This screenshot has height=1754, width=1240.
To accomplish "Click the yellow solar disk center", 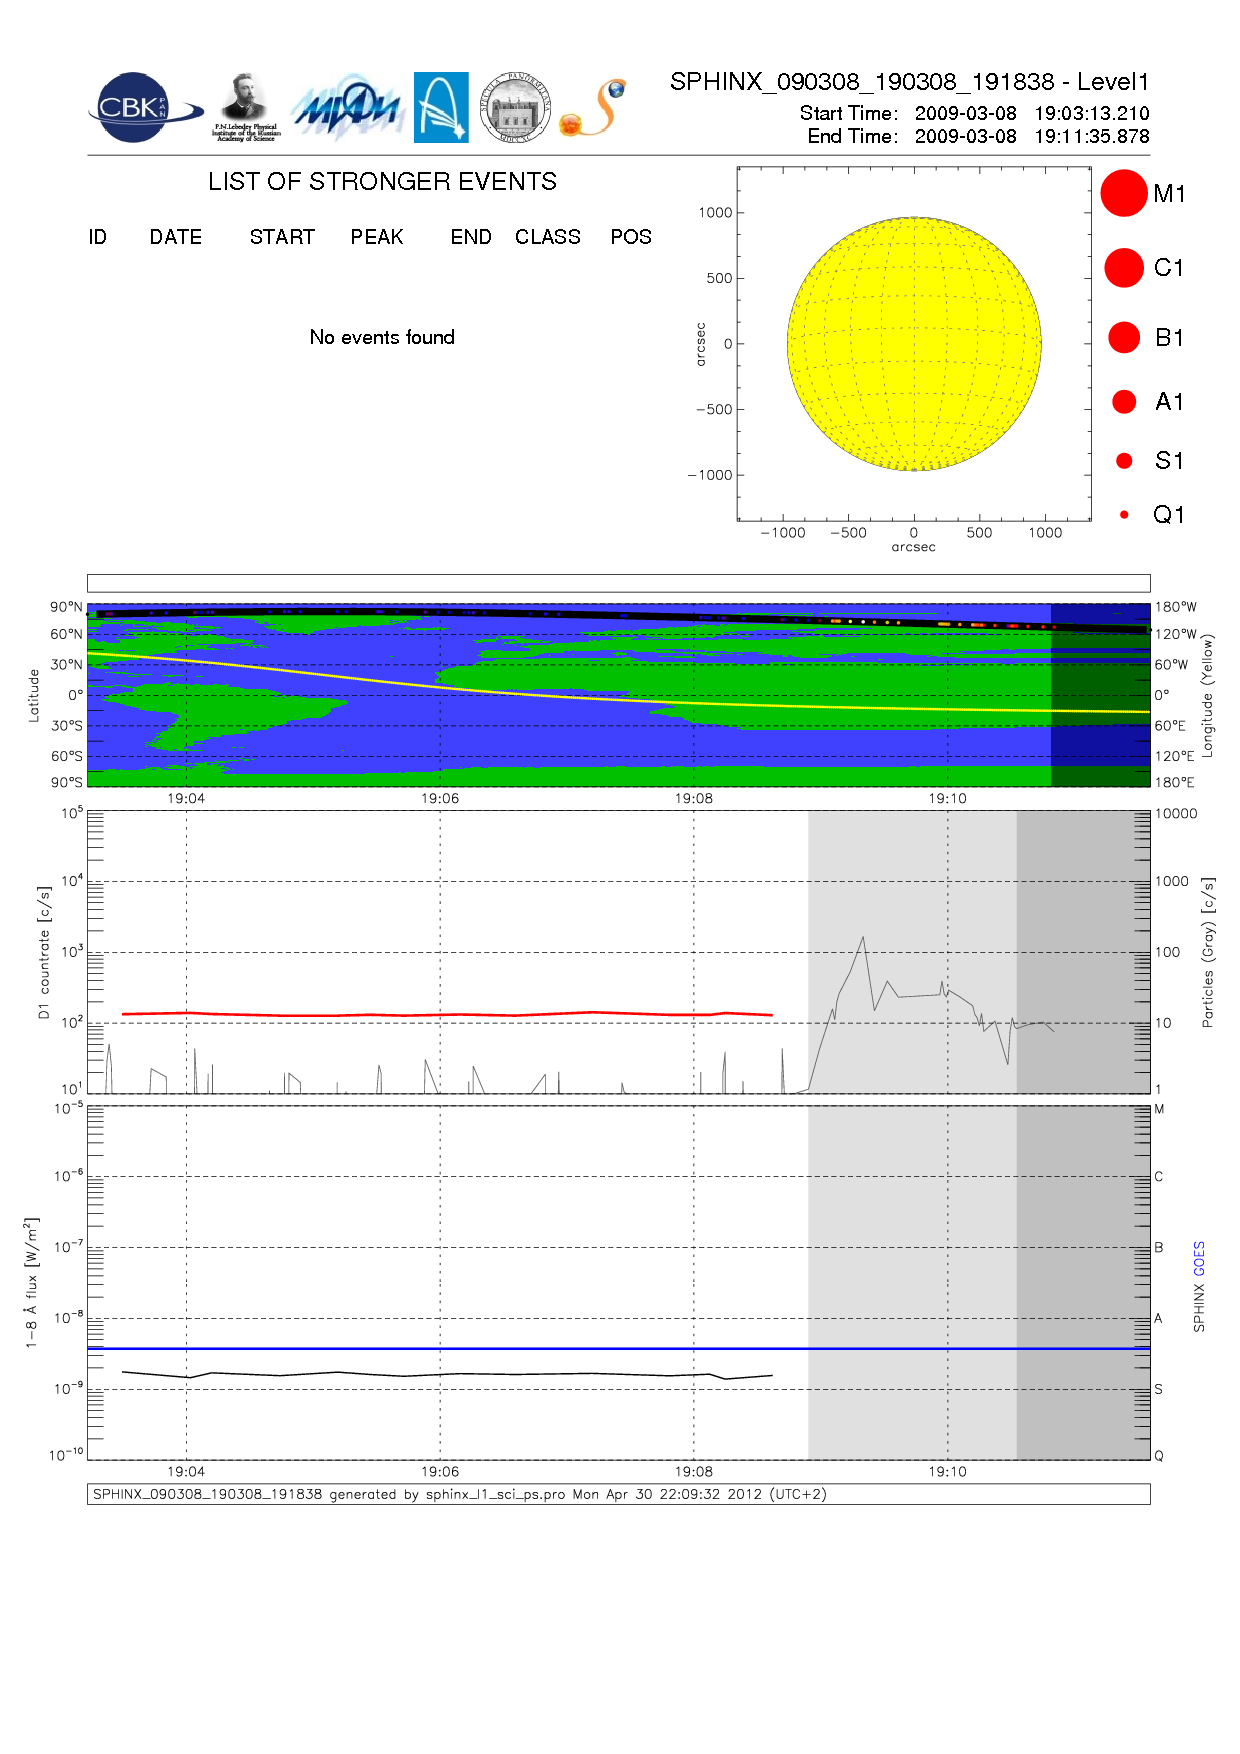I will click(914, 344).
